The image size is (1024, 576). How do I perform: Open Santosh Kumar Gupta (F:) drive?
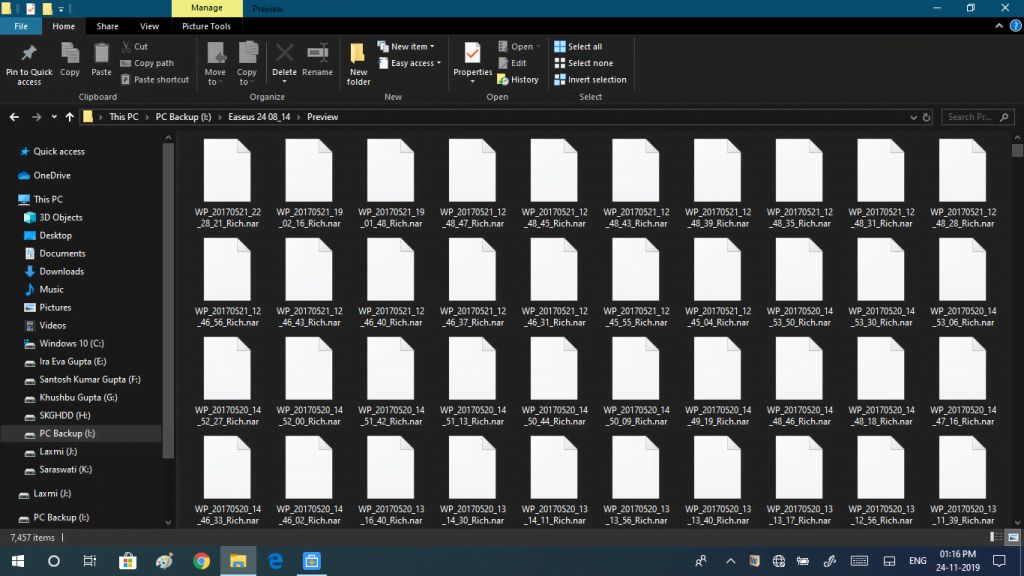point(82,379)
